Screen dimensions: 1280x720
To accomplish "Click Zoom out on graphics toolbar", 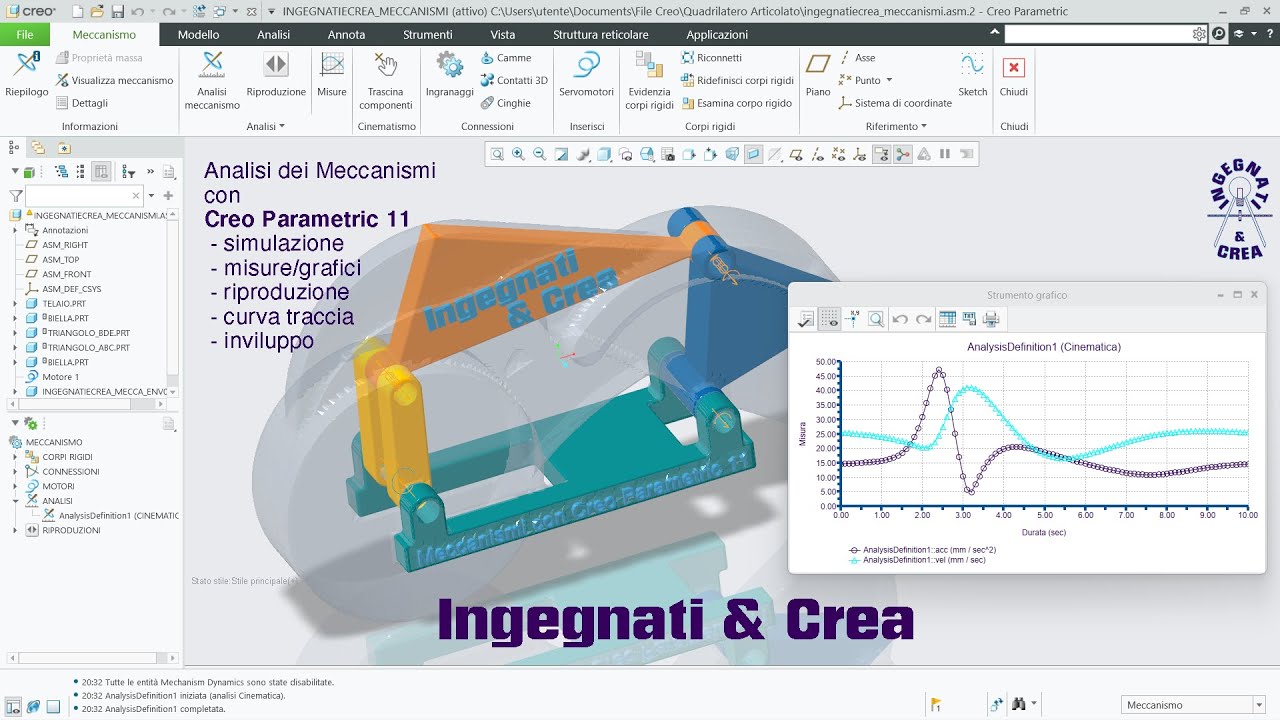I will coord(539,154).
